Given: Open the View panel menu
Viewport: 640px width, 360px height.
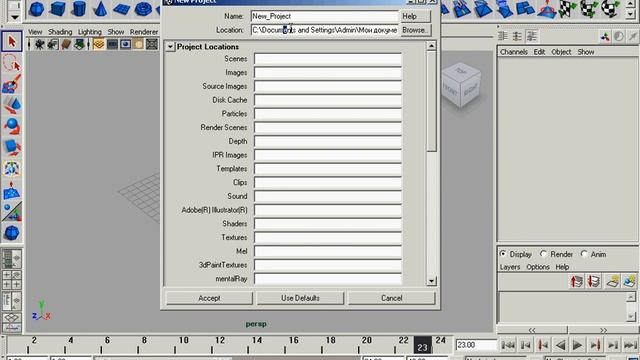Looking at the screenshot, I should pyautogui.click(x=35, y=32).
